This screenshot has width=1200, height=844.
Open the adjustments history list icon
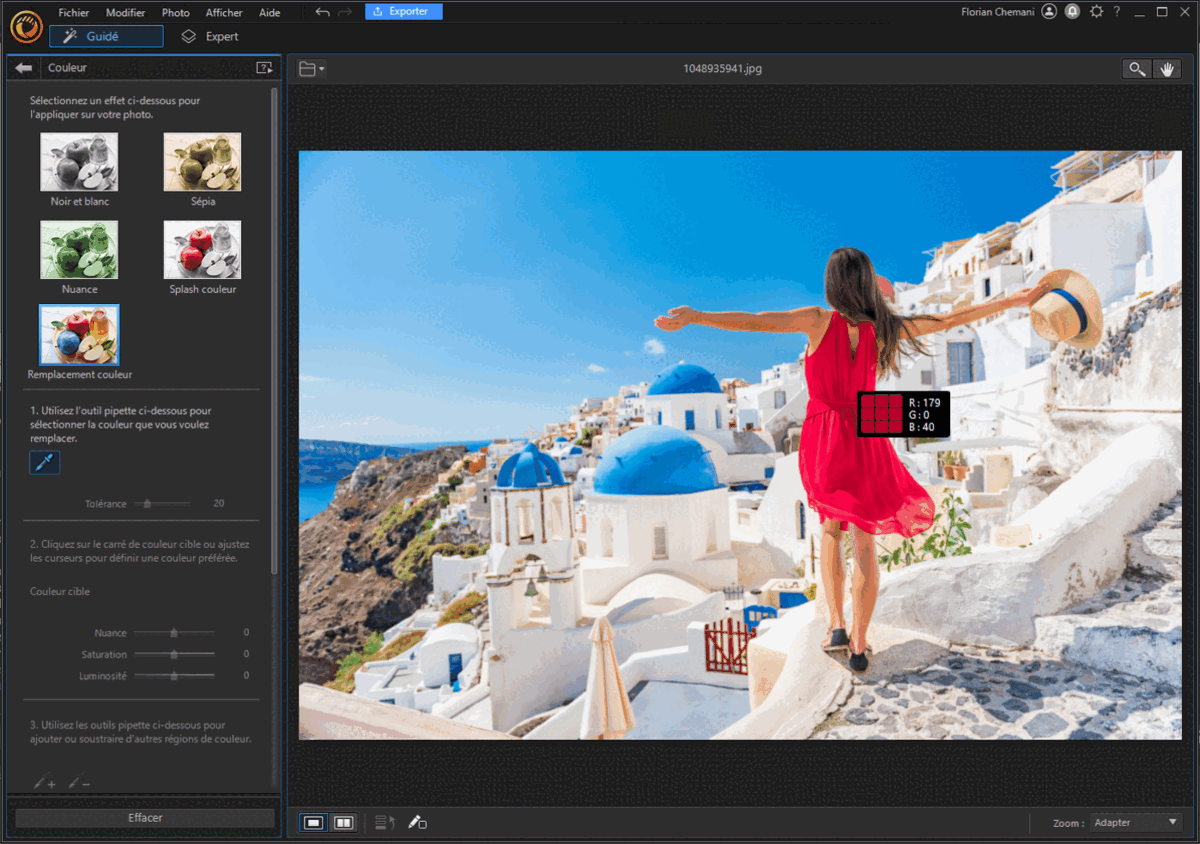385,821
